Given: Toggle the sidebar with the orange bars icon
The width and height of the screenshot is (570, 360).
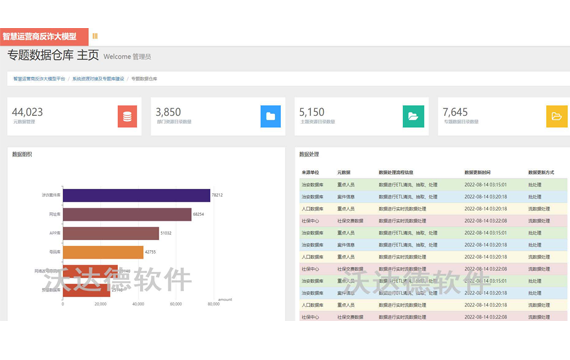Looking at the screenshot, I should tap(95, 36).
